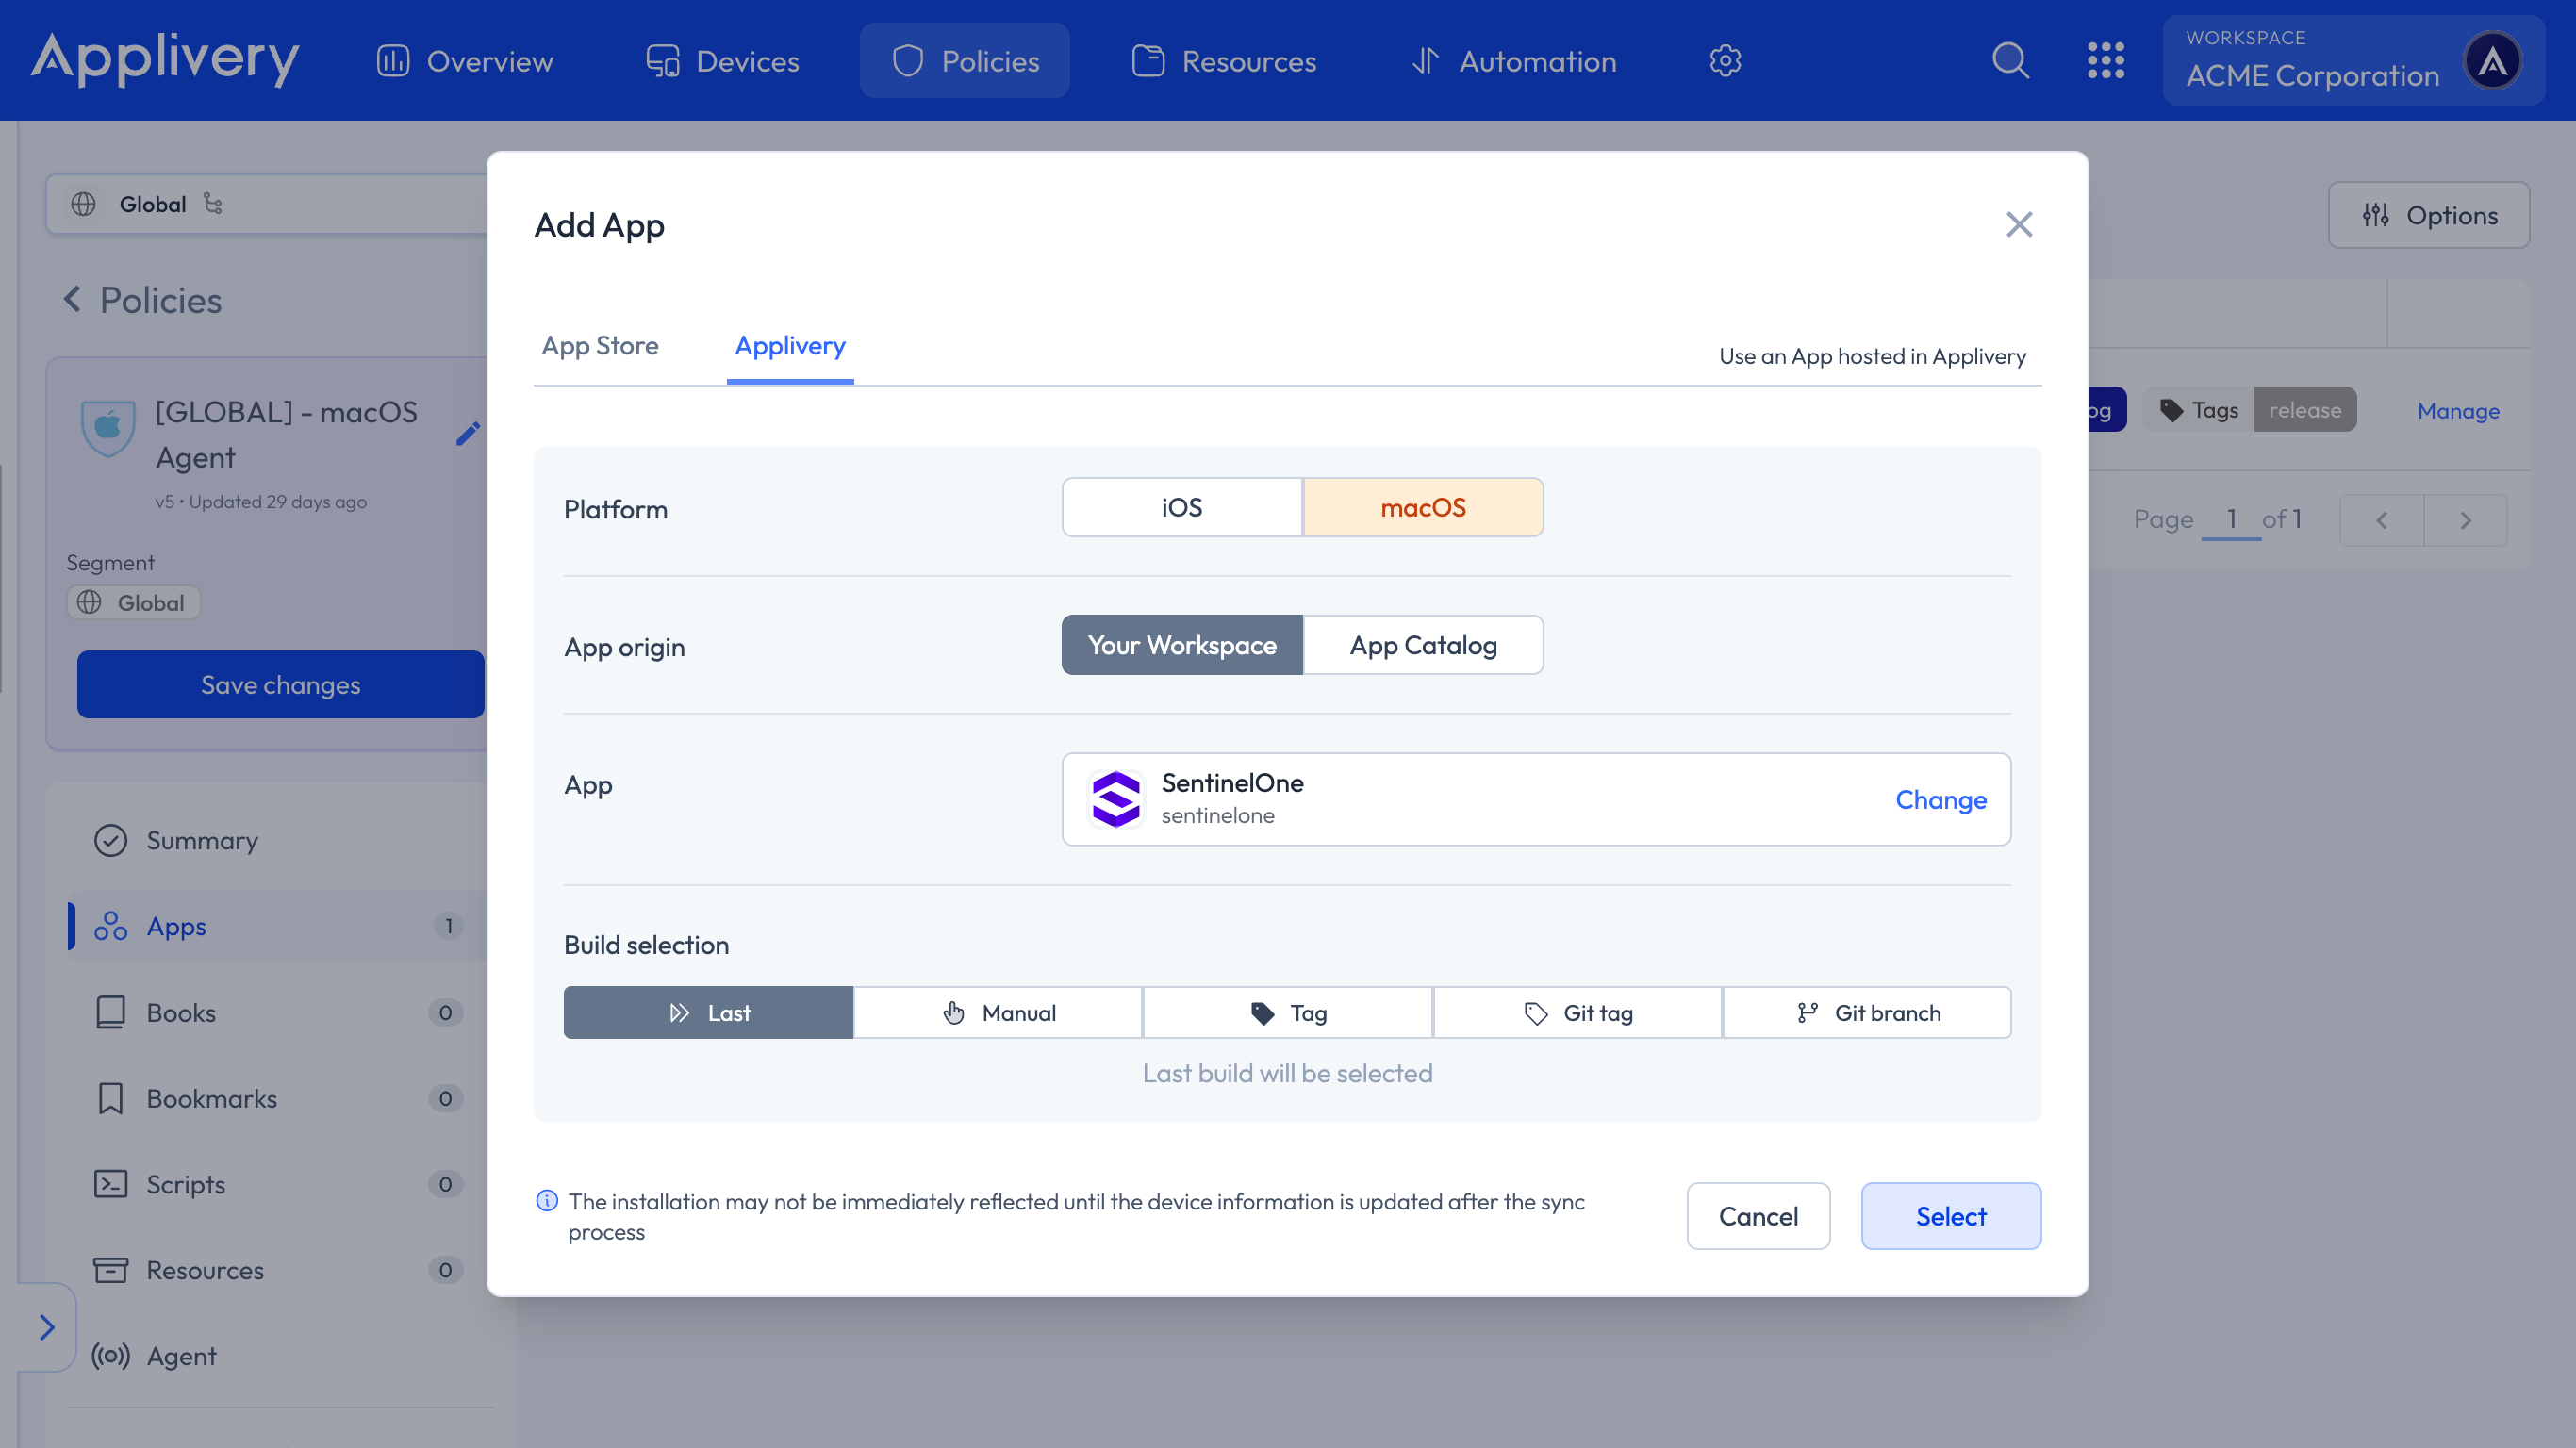
Task: Click the pencil edit icon beside policy name
Action: (467, 434)
